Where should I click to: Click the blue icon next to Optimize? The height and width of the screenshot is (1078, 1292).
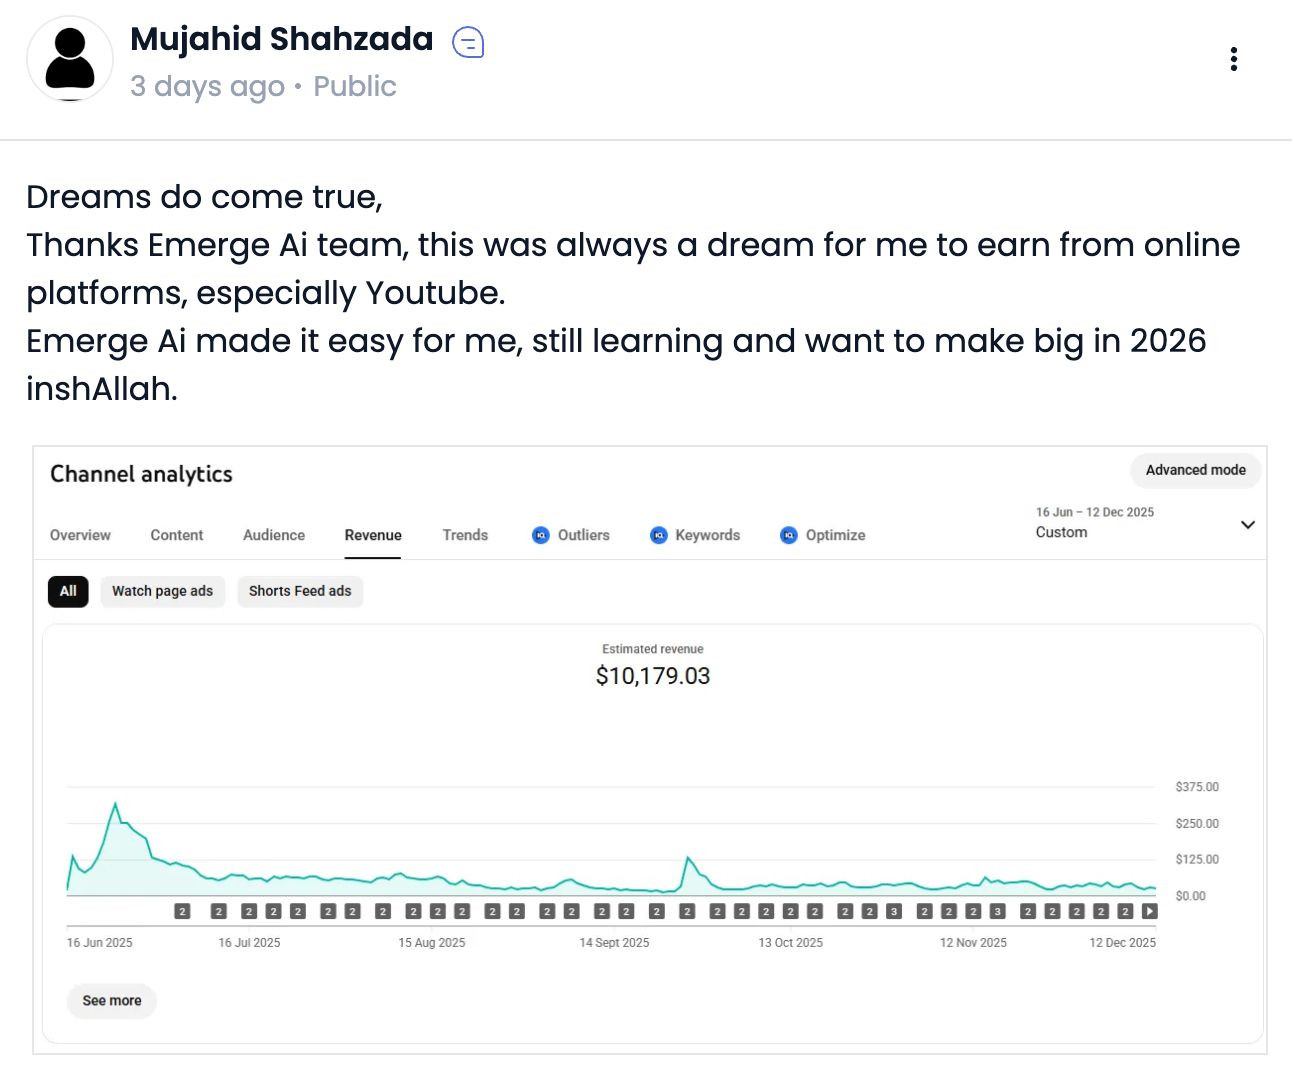[x=789, y=535]
